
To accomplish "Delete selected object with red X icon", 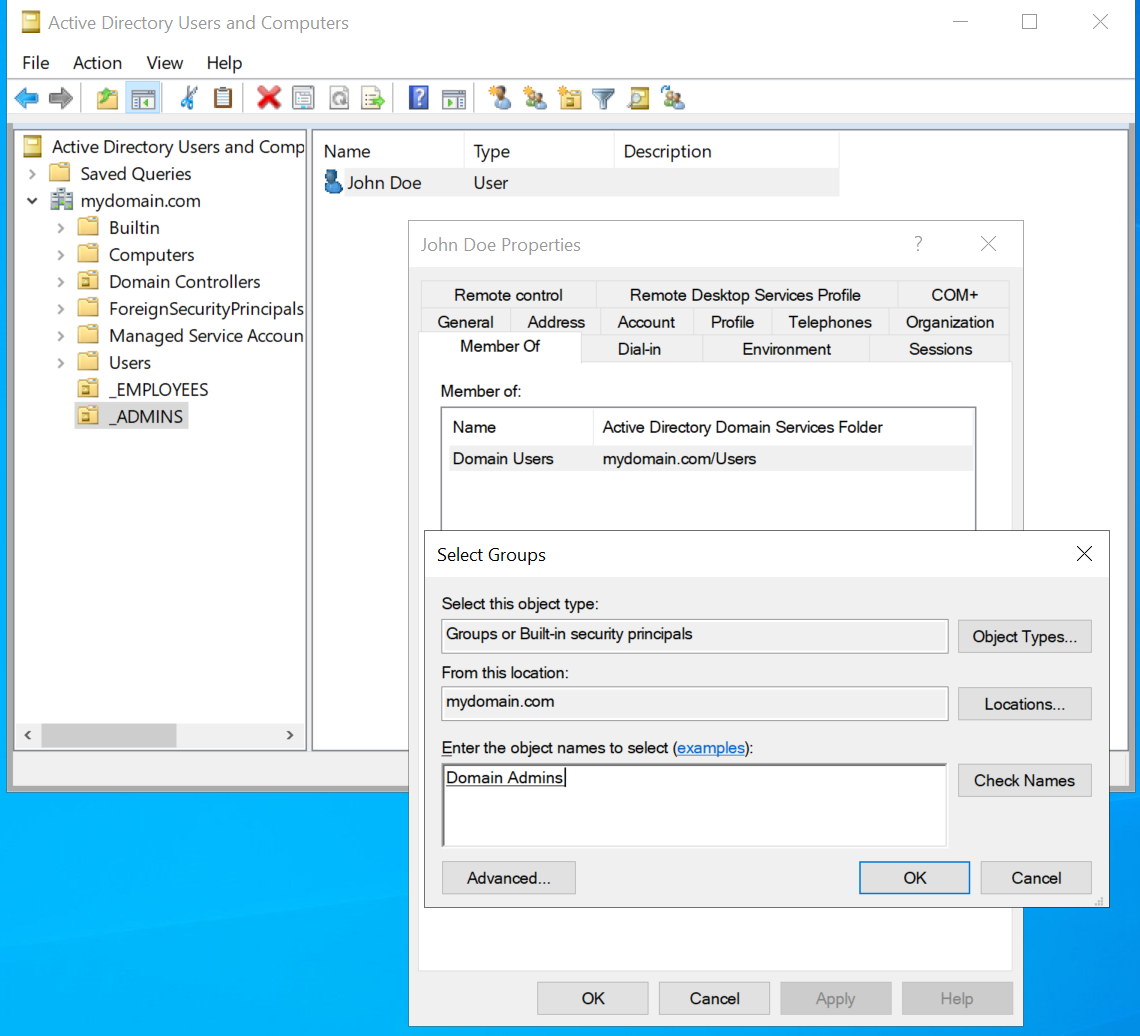I will pos(270,97).
